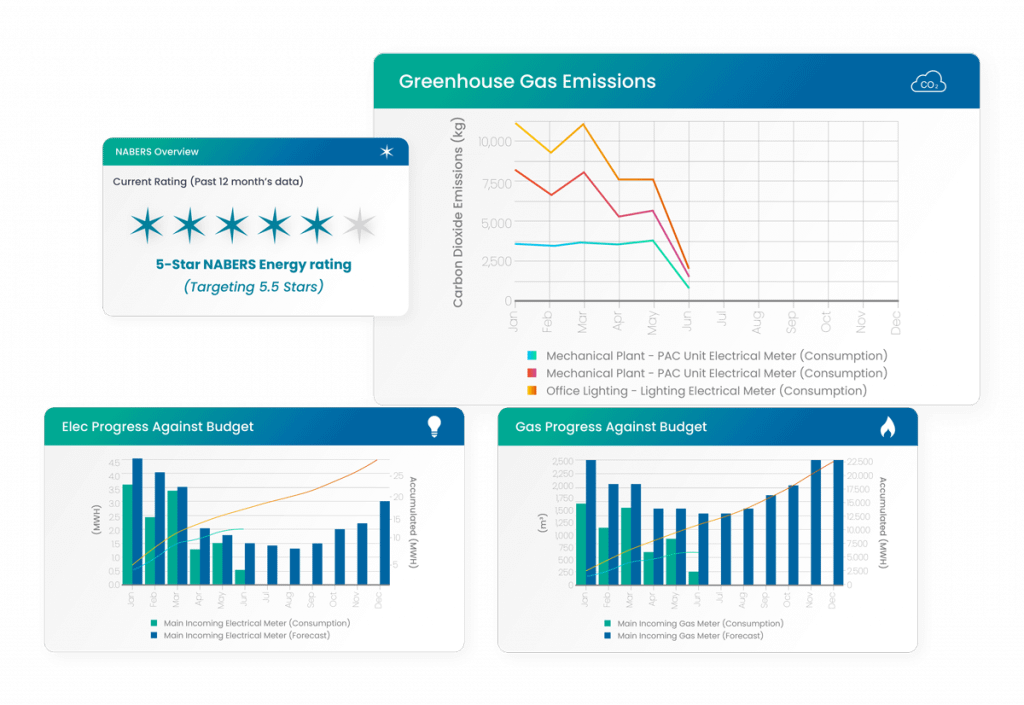Click the 5-Star NABERS Energy rating text
1024x705 pixels.
(x=253, y=264)
